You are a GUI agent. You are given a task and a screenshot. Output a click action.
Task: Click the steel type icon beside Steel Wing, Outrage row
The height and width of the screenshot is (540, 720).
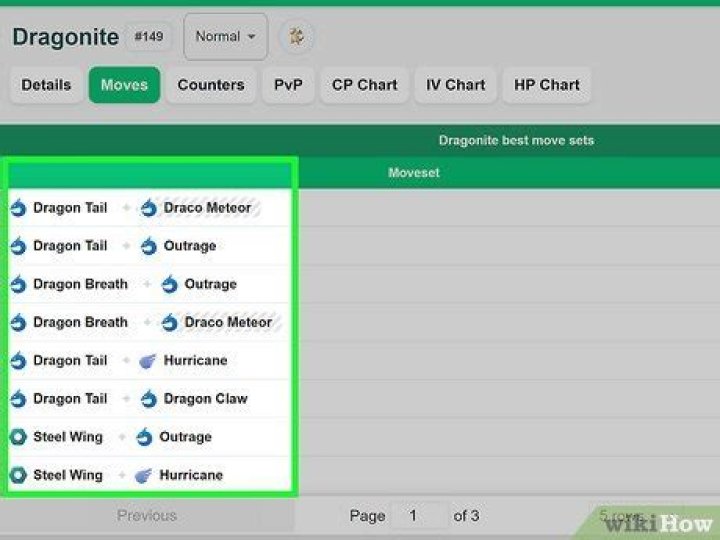(x=19, y=437)
